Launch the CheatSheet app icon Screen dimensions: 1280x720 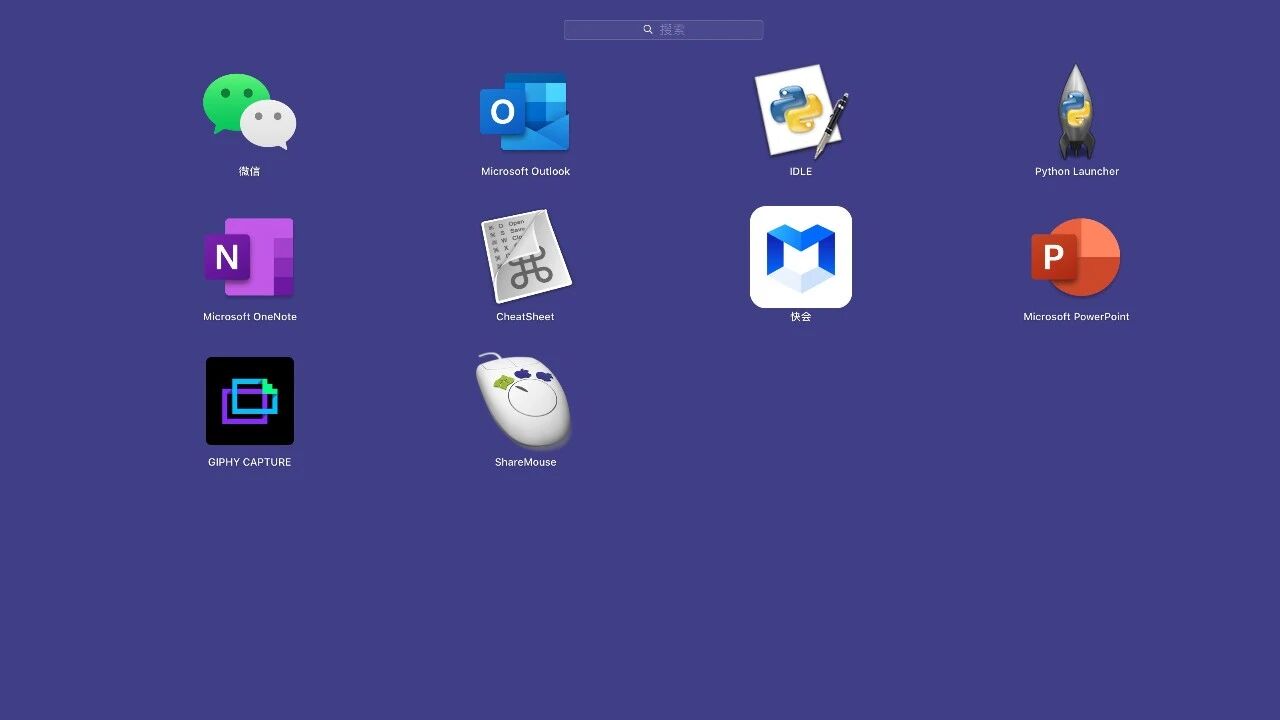[x=526, y=256]
